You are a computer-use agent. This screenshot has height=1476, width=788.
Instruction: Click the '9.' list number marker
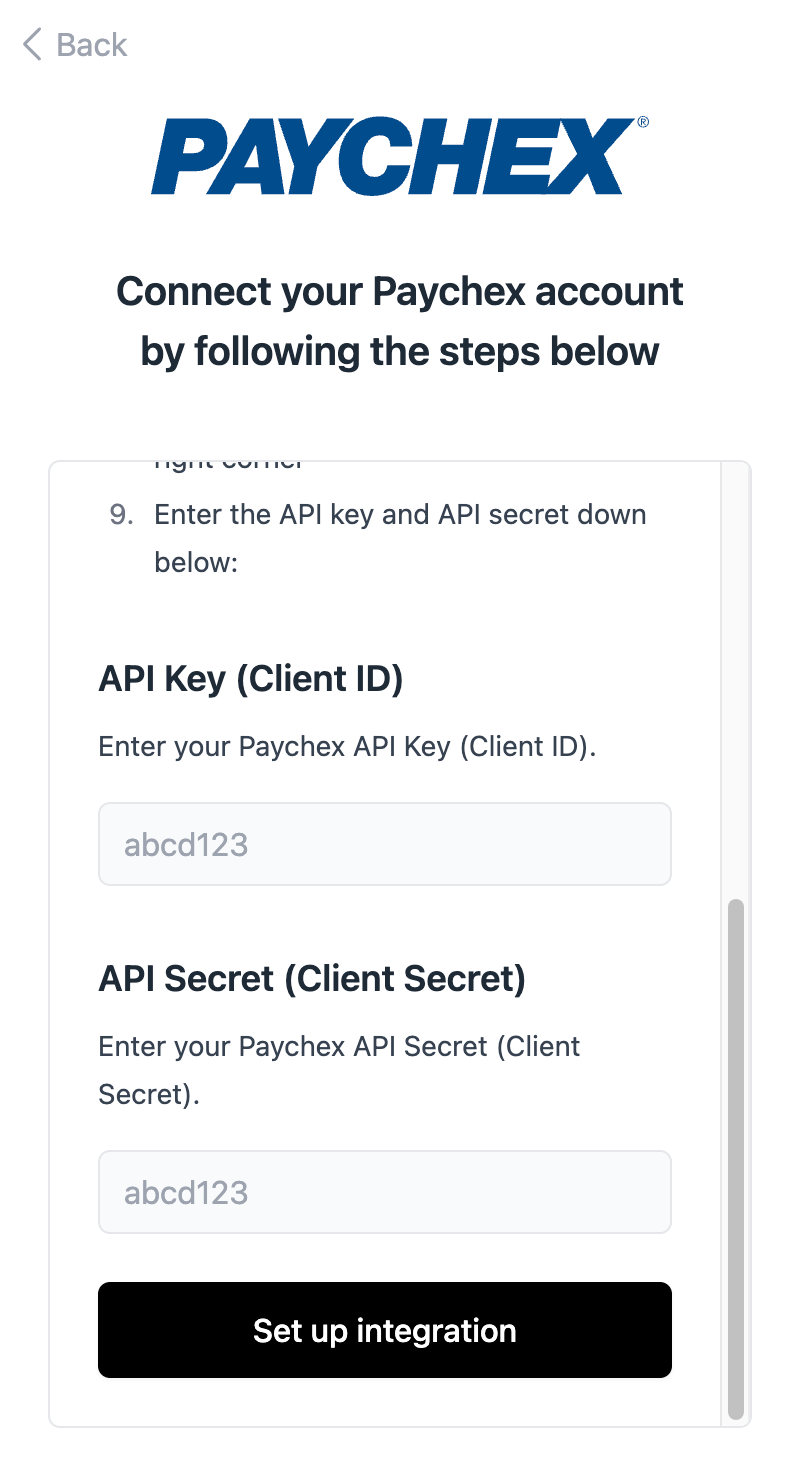[121, 515]
